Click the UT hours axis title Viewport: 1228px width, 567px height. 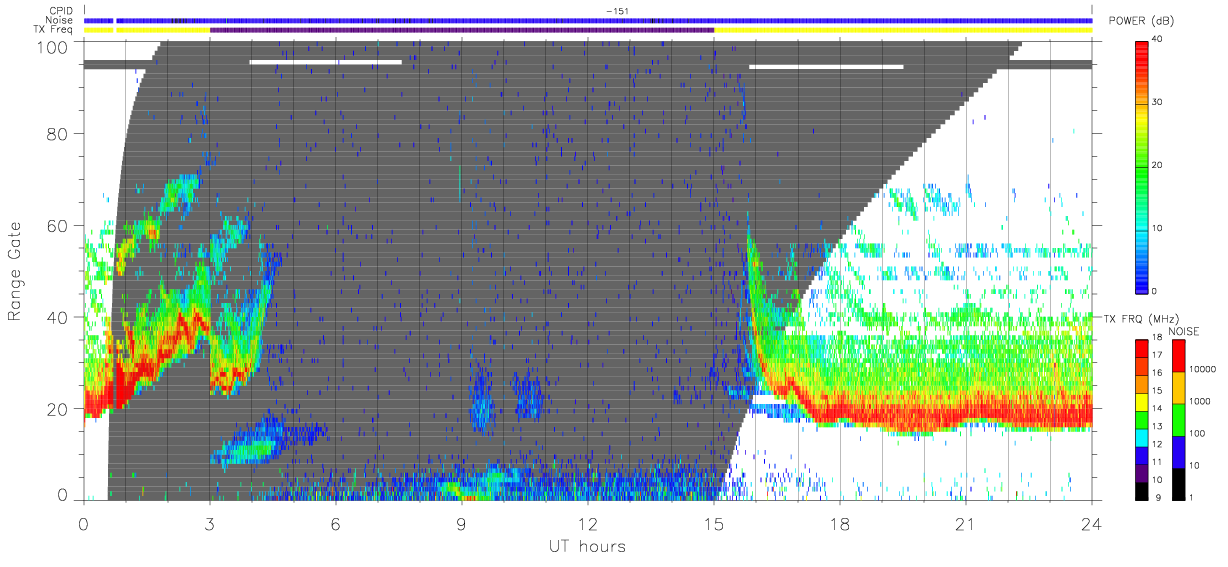pyautogui.click(x=586, y=546)
